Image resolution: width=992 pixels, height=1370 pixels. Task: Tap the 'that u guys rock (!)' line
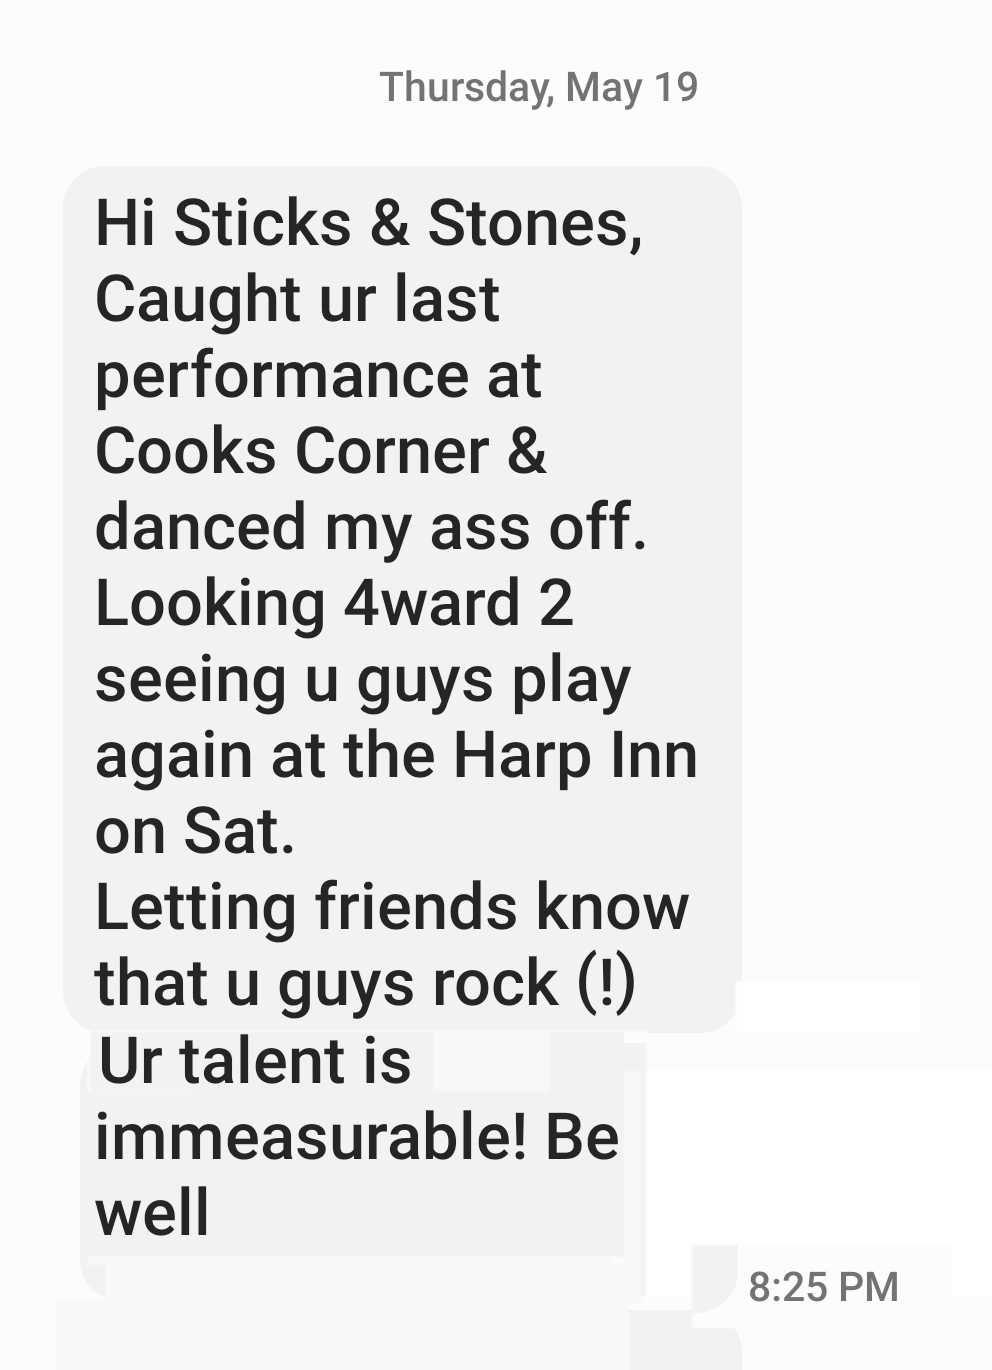pyautogui.click(x=365, y=983)
